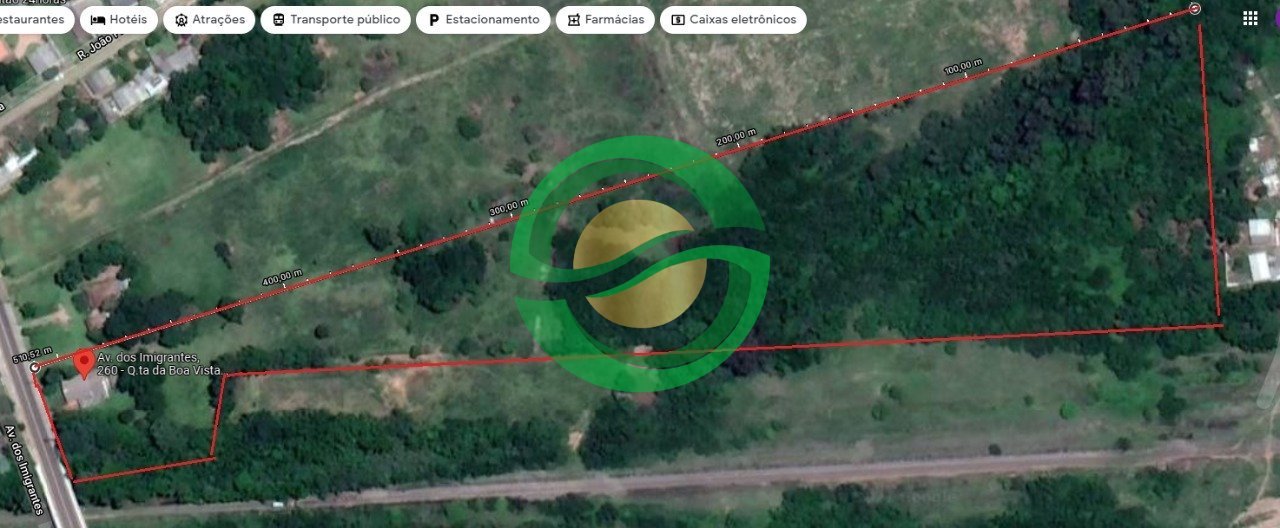
Task: Select the Caixas eletrônicos filter chip
Action: pyautogui.click(x=732, y=20)
